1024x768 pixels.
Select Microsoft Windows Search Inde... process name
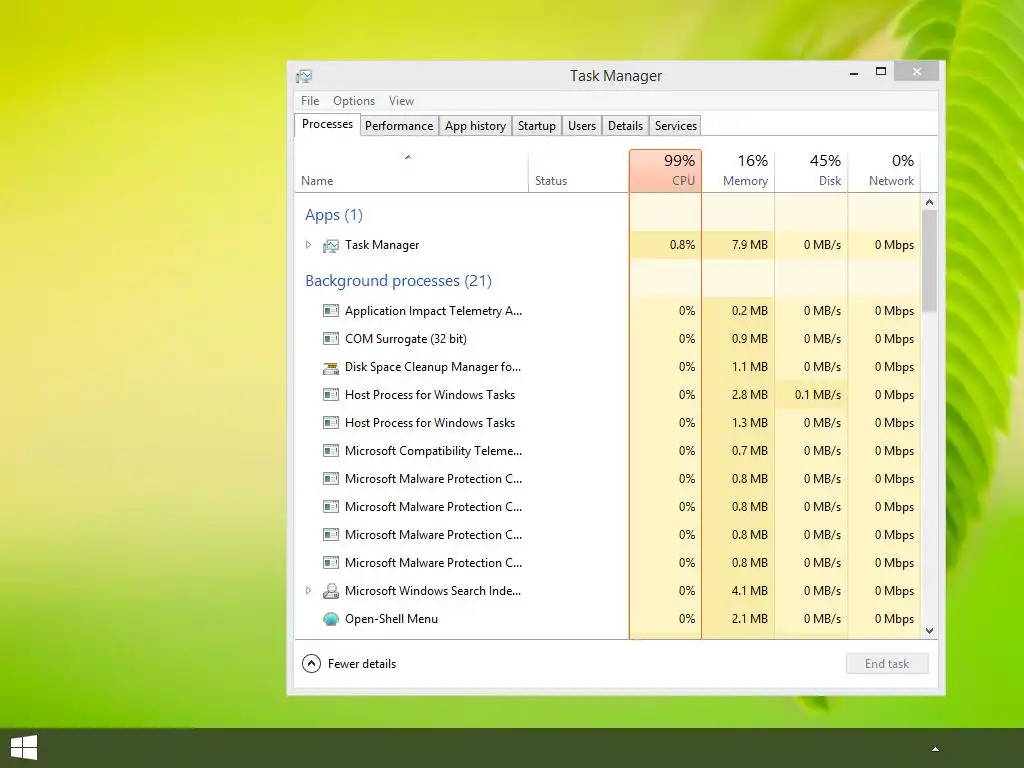(x=433, y=590)
